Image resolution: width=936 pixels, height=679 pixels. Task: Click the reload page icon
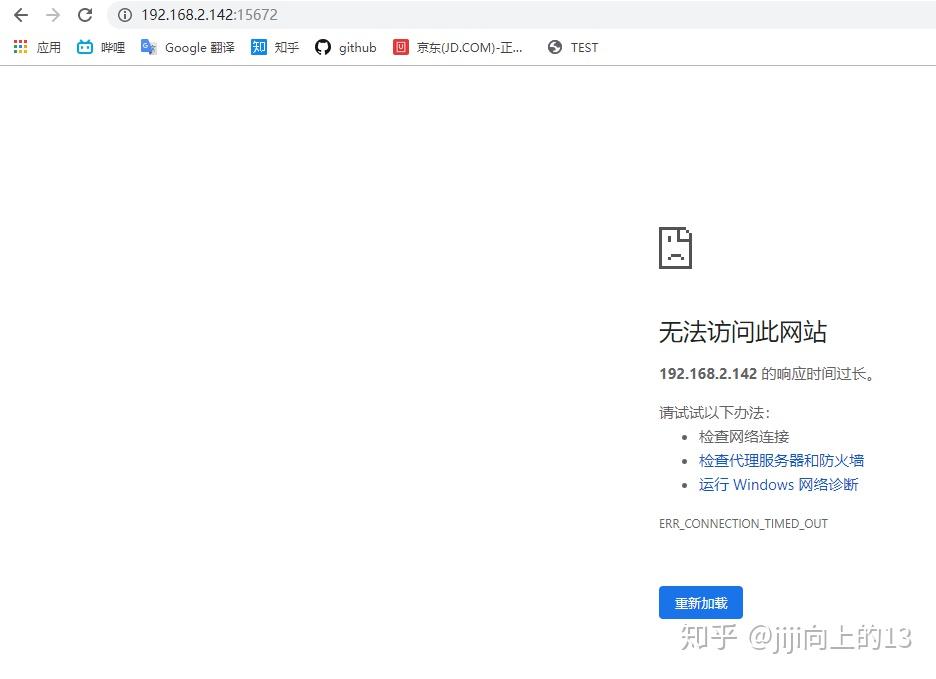coord(85,15)
